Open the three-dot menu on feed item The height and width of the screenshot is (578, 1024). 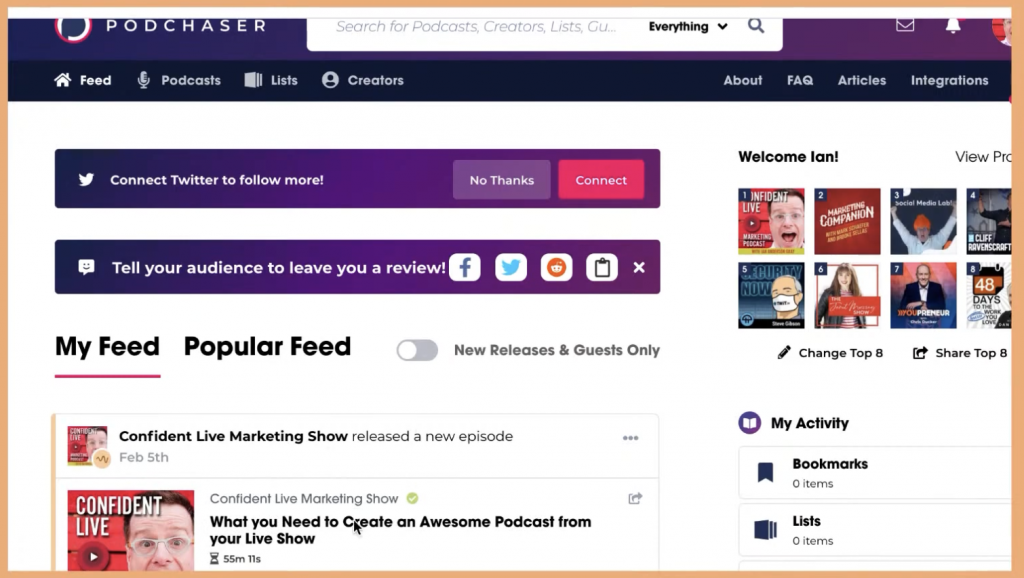(630, 438)
